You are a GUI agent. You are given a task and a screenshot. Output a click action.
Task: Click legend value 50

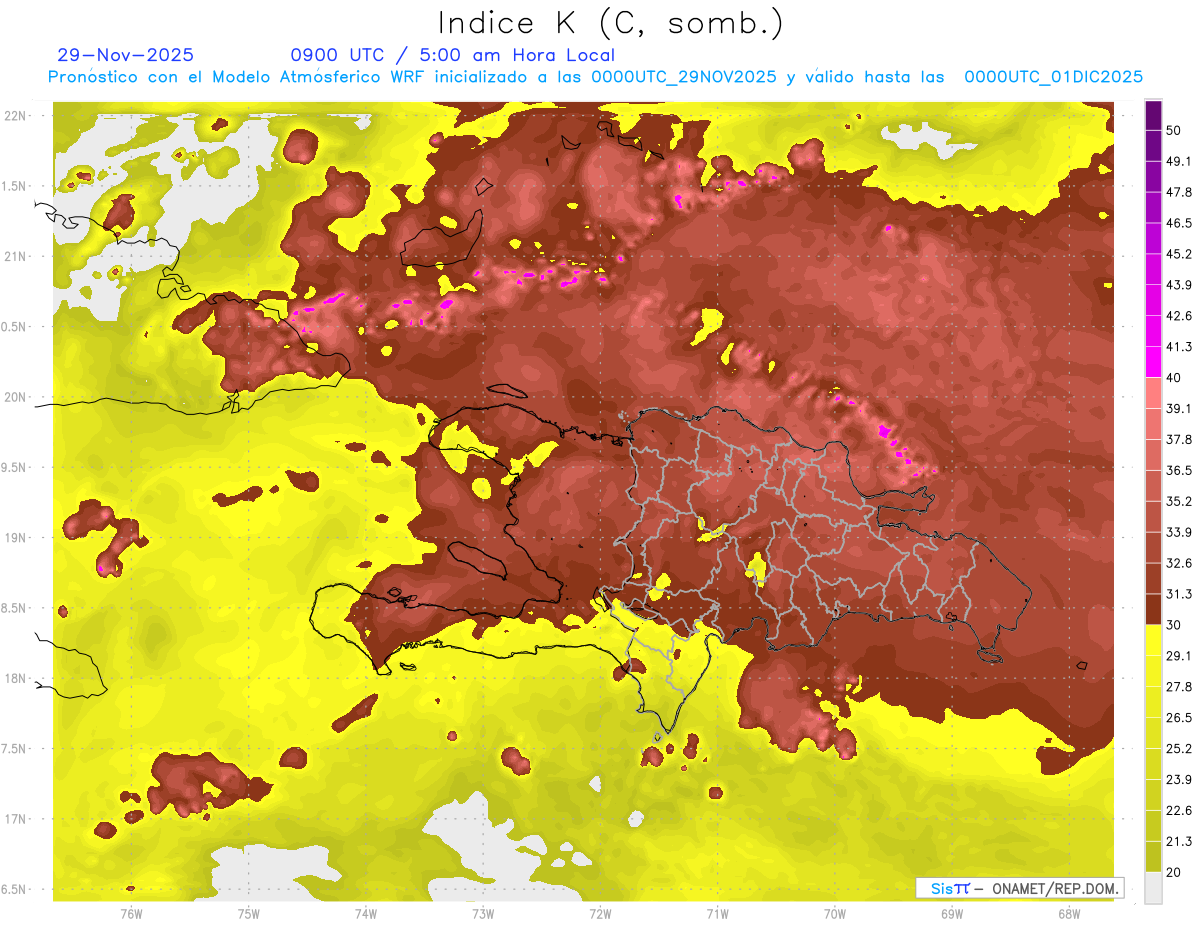(1174, 130)
